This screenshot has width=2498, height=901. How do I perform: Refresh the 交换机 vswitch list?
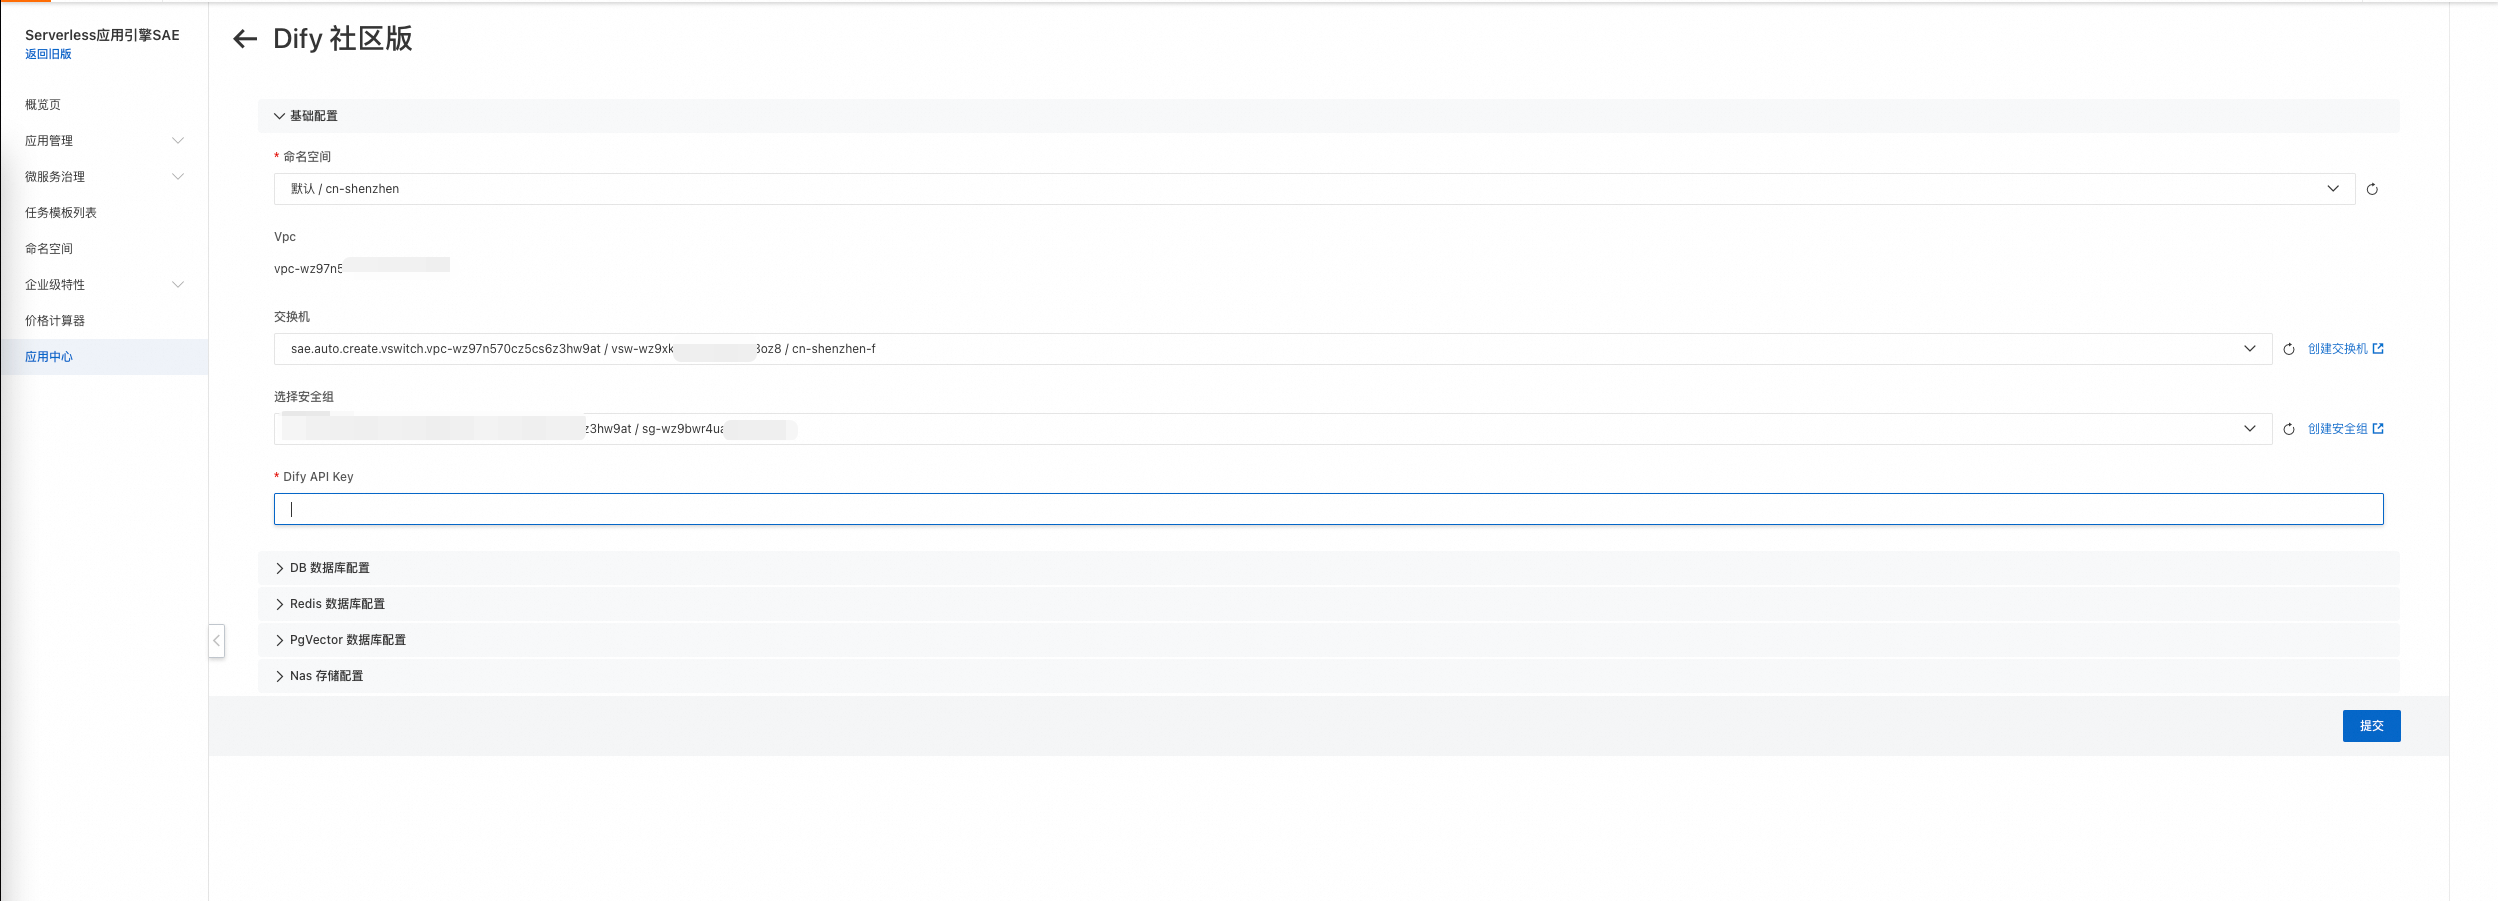[2289, 349]
